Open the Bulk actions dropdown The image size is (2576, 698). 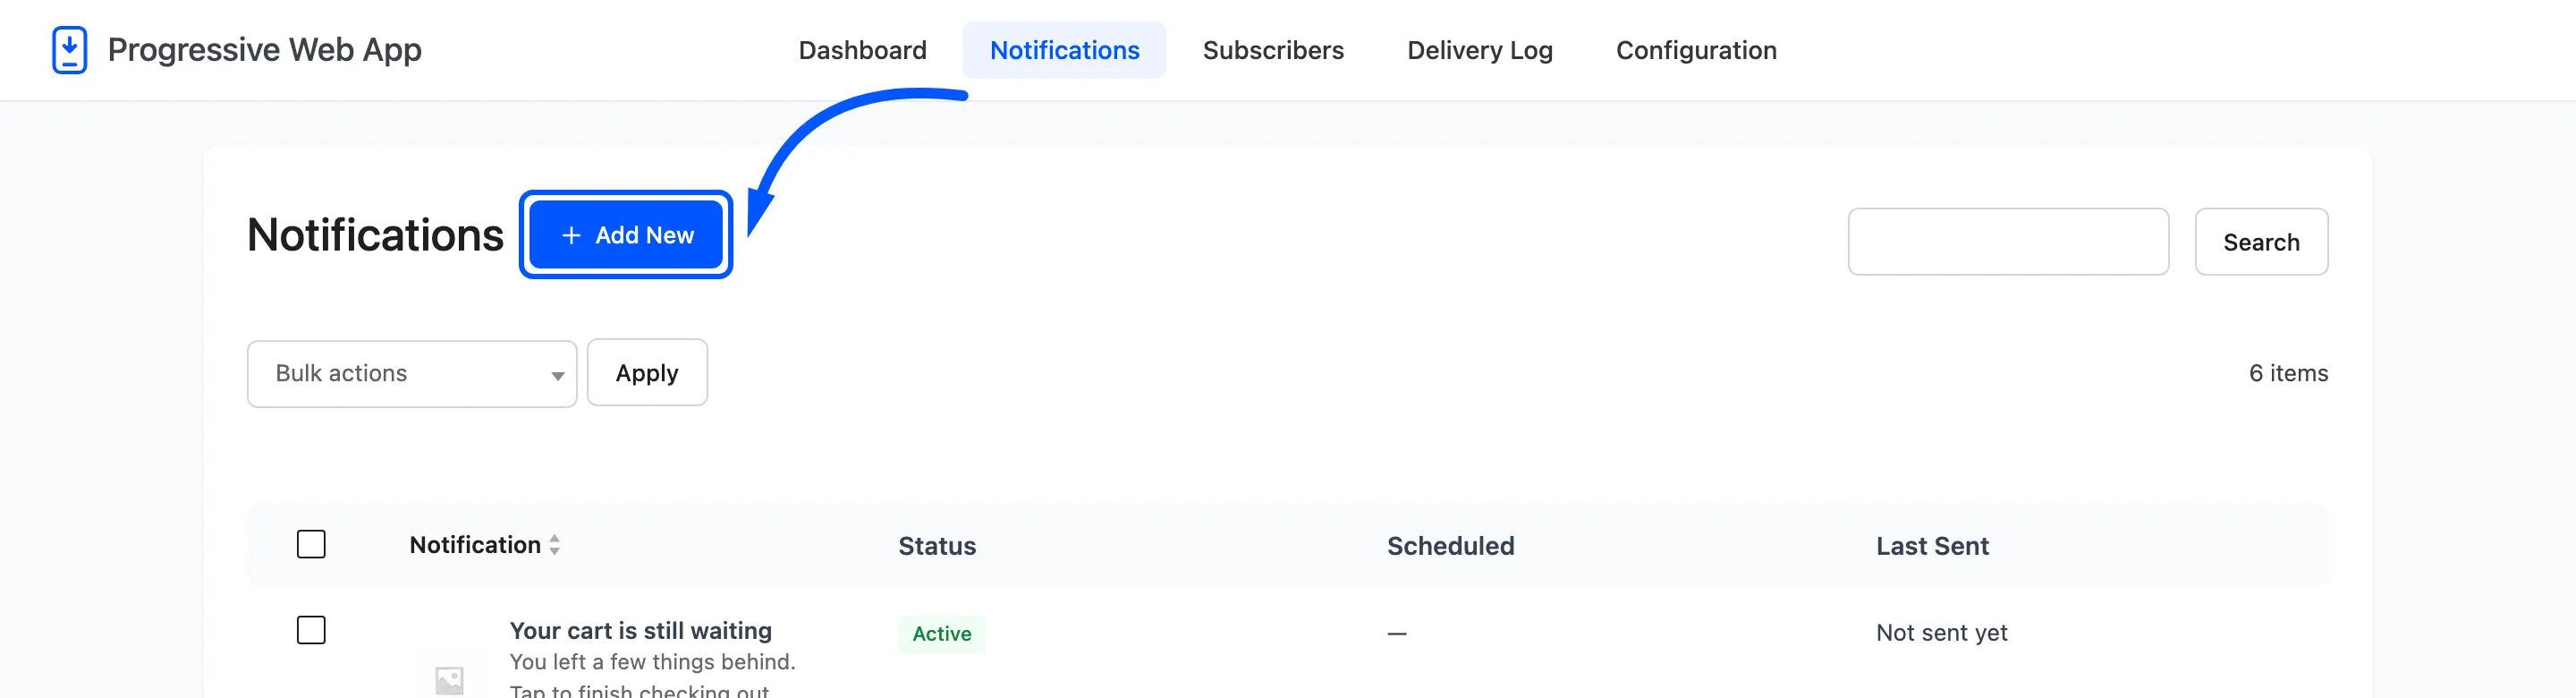(x=412, y=374)
